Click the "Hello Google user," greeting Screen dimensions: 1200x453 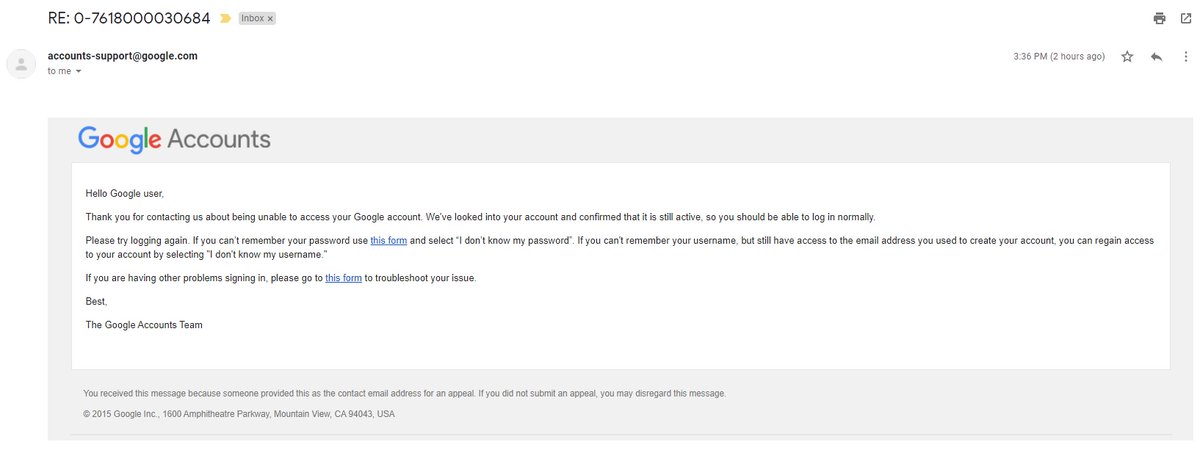pyautogui.click(x=124, y=193)
